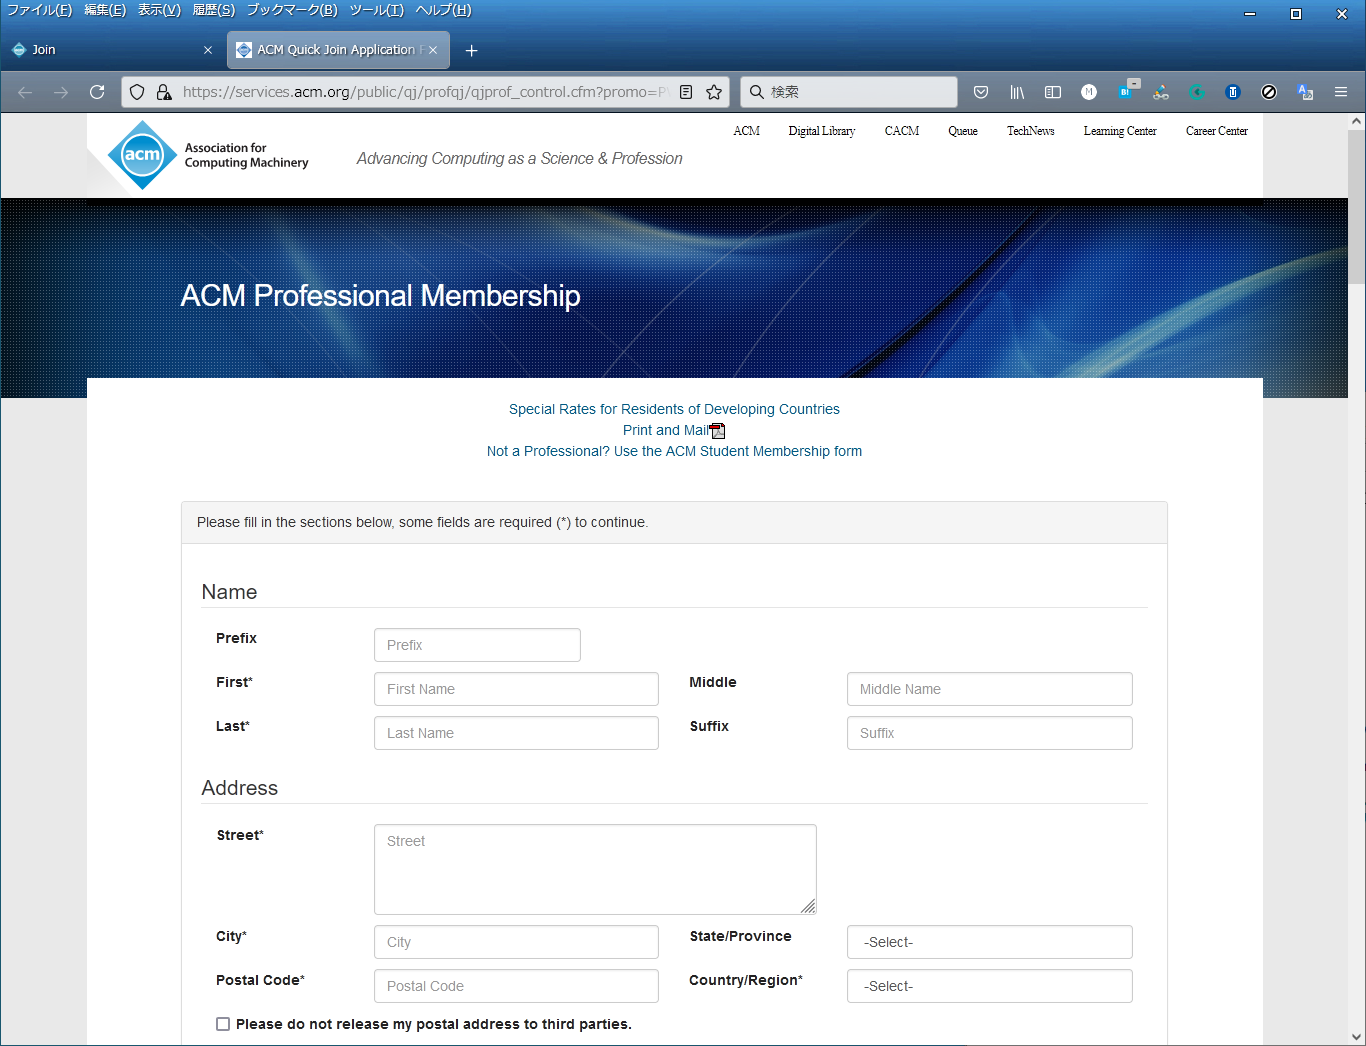Screen dimensions: 1366x1046
Task: Open the tracking protection shield icon
Action: click(x=137, y=92)
